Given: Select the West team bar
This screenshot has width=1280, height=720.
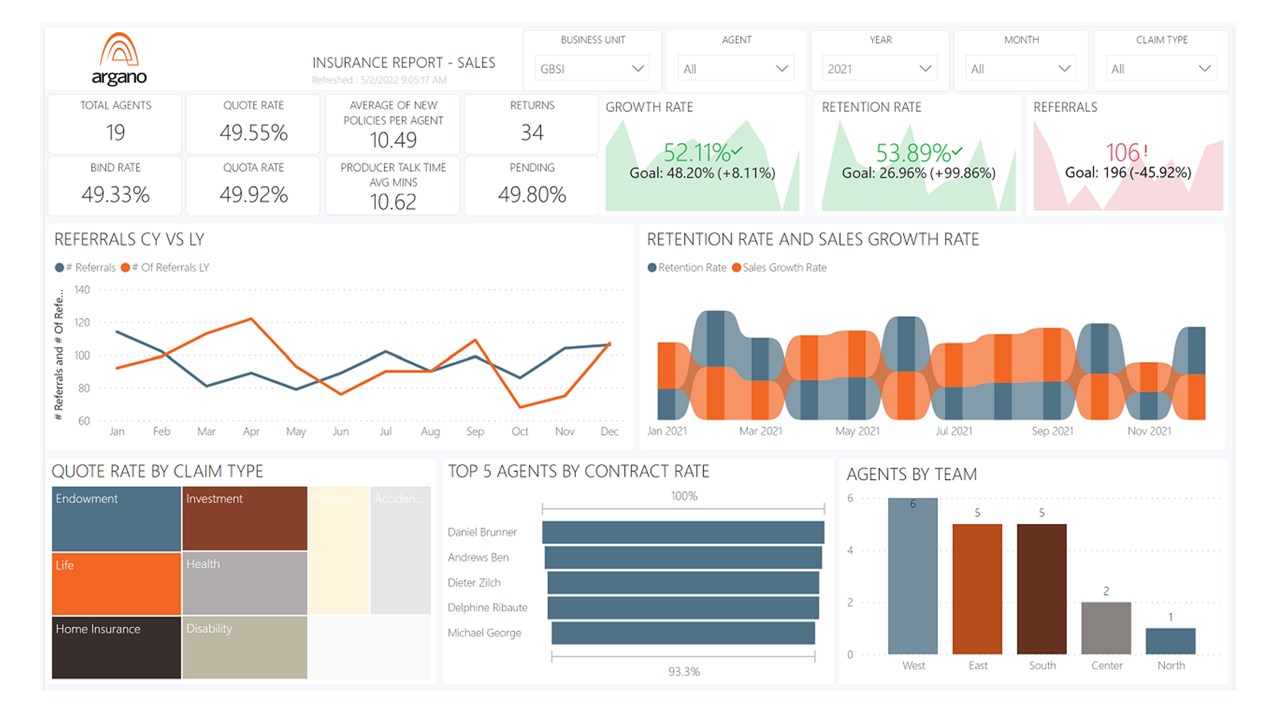Looking at the screenshot, I should [x=913, y=577].
